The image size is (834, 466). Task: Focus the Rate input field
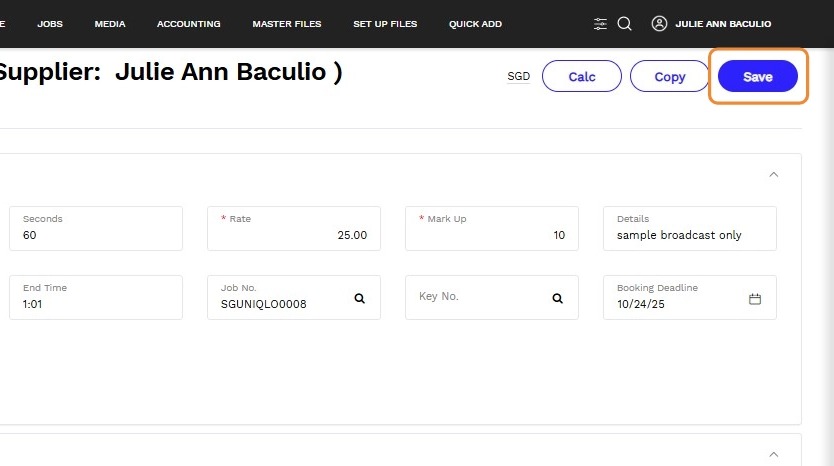(x=294, y=235)
